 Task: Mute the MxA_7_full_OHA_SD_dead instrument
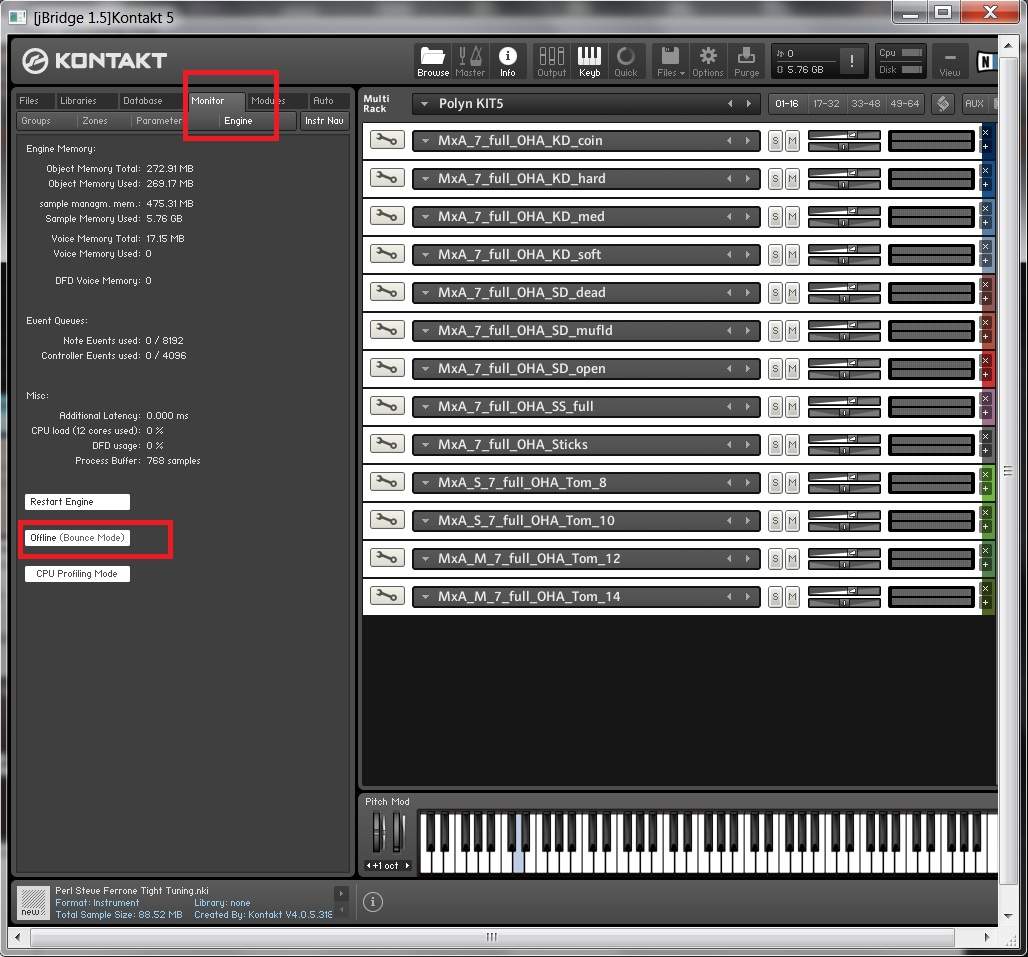click(792, 293)
